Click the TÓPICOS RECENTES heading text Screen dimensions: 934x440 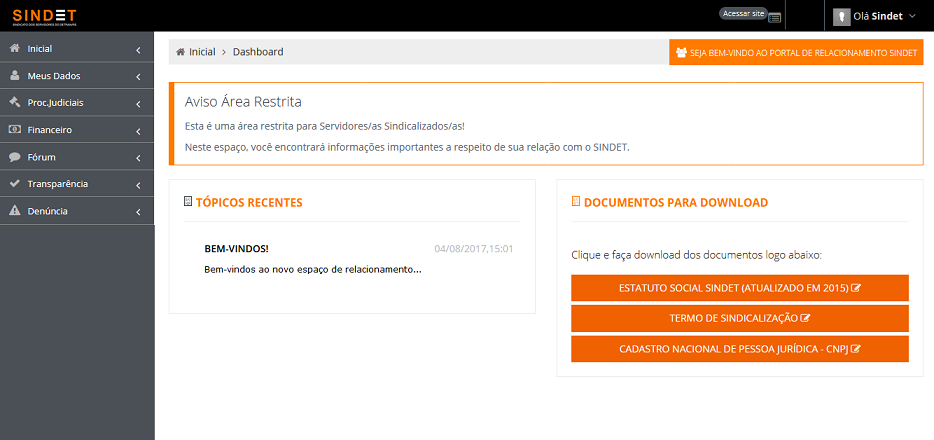249,202
